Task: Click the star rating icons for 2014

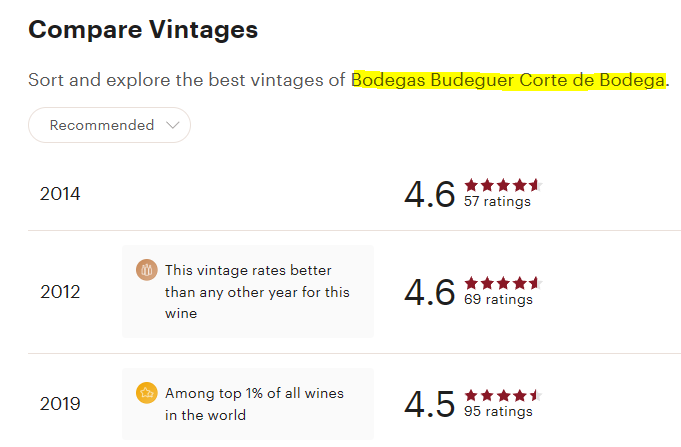Action: pyautogui.click(x=503, y=185)
